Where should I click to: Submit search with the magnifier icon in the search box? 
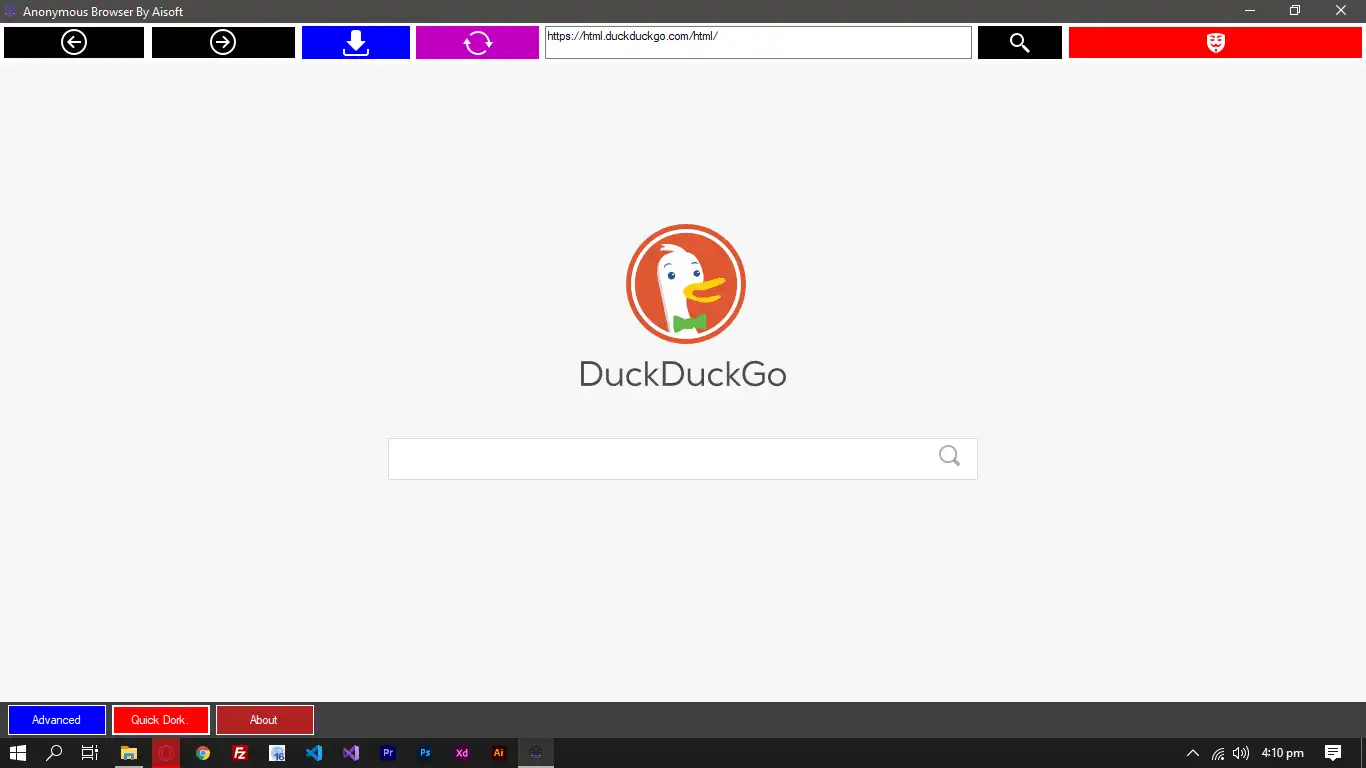pyautogui.click(x=949, y=456)
